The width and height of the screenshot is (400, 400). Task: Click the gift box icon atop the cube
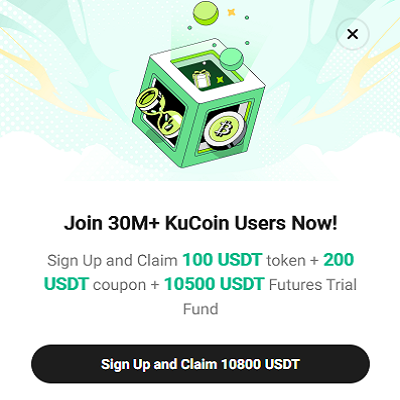point(200,79)
